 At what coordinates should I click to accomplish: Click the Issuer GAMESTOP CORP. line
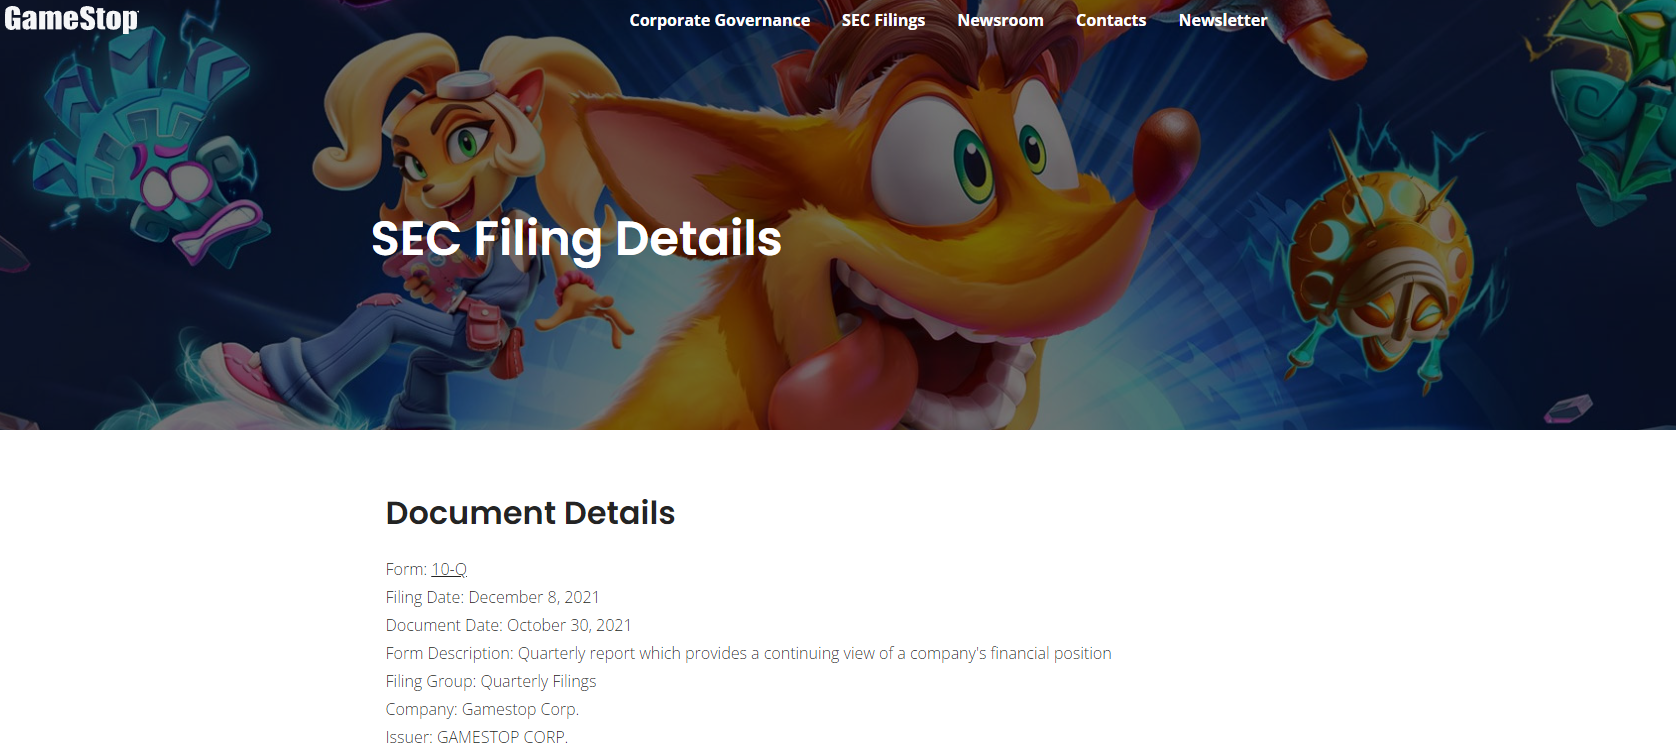pos(476,737)
